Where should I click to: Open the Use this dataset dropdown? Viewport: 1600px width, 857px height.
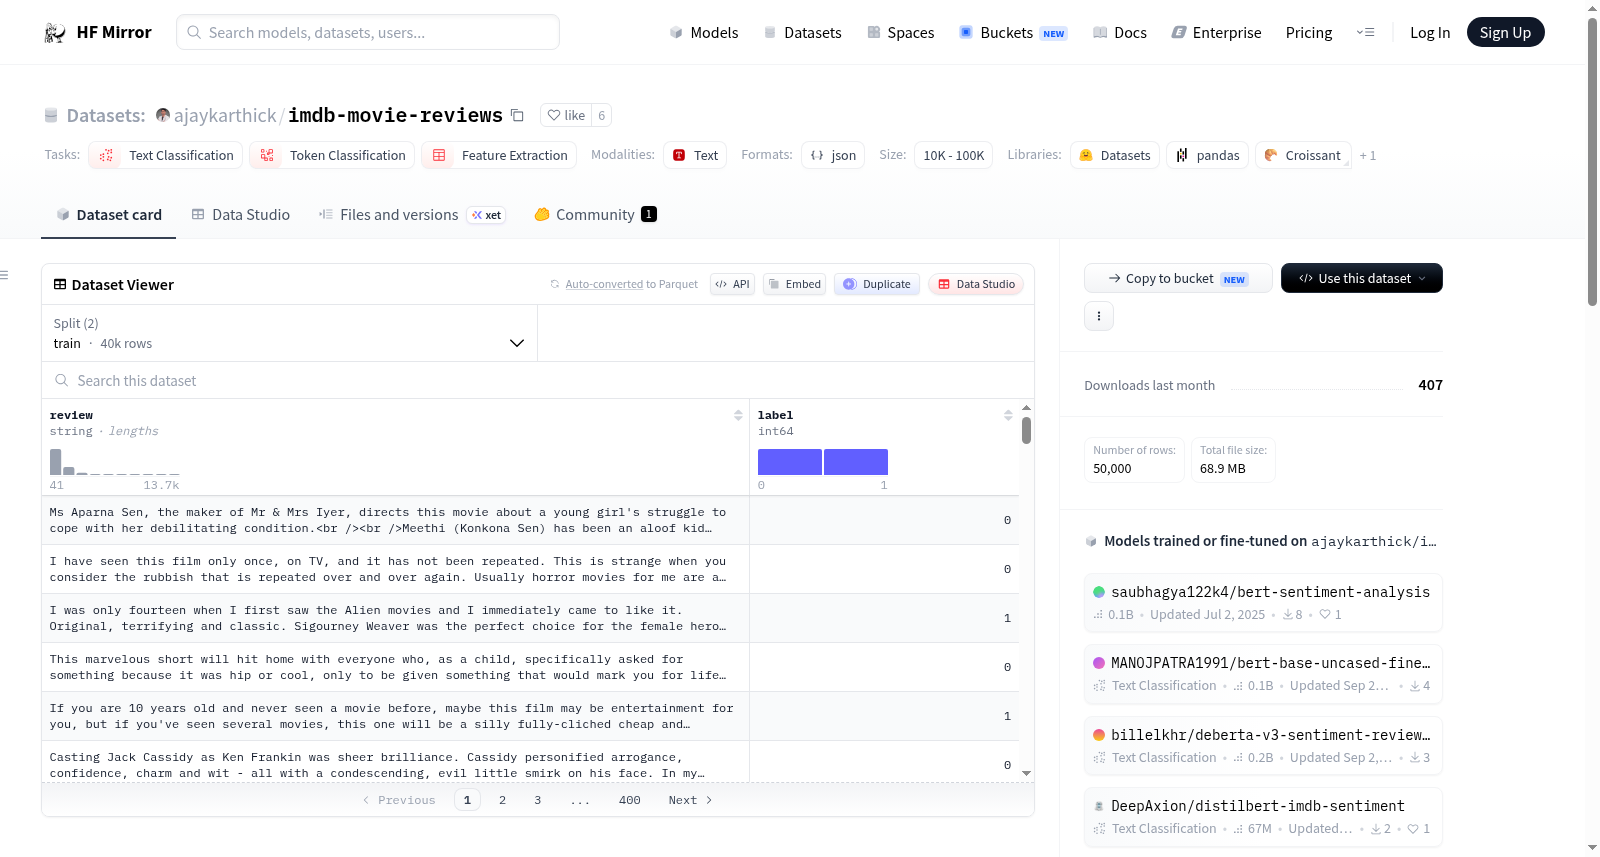click(1361, 278)
